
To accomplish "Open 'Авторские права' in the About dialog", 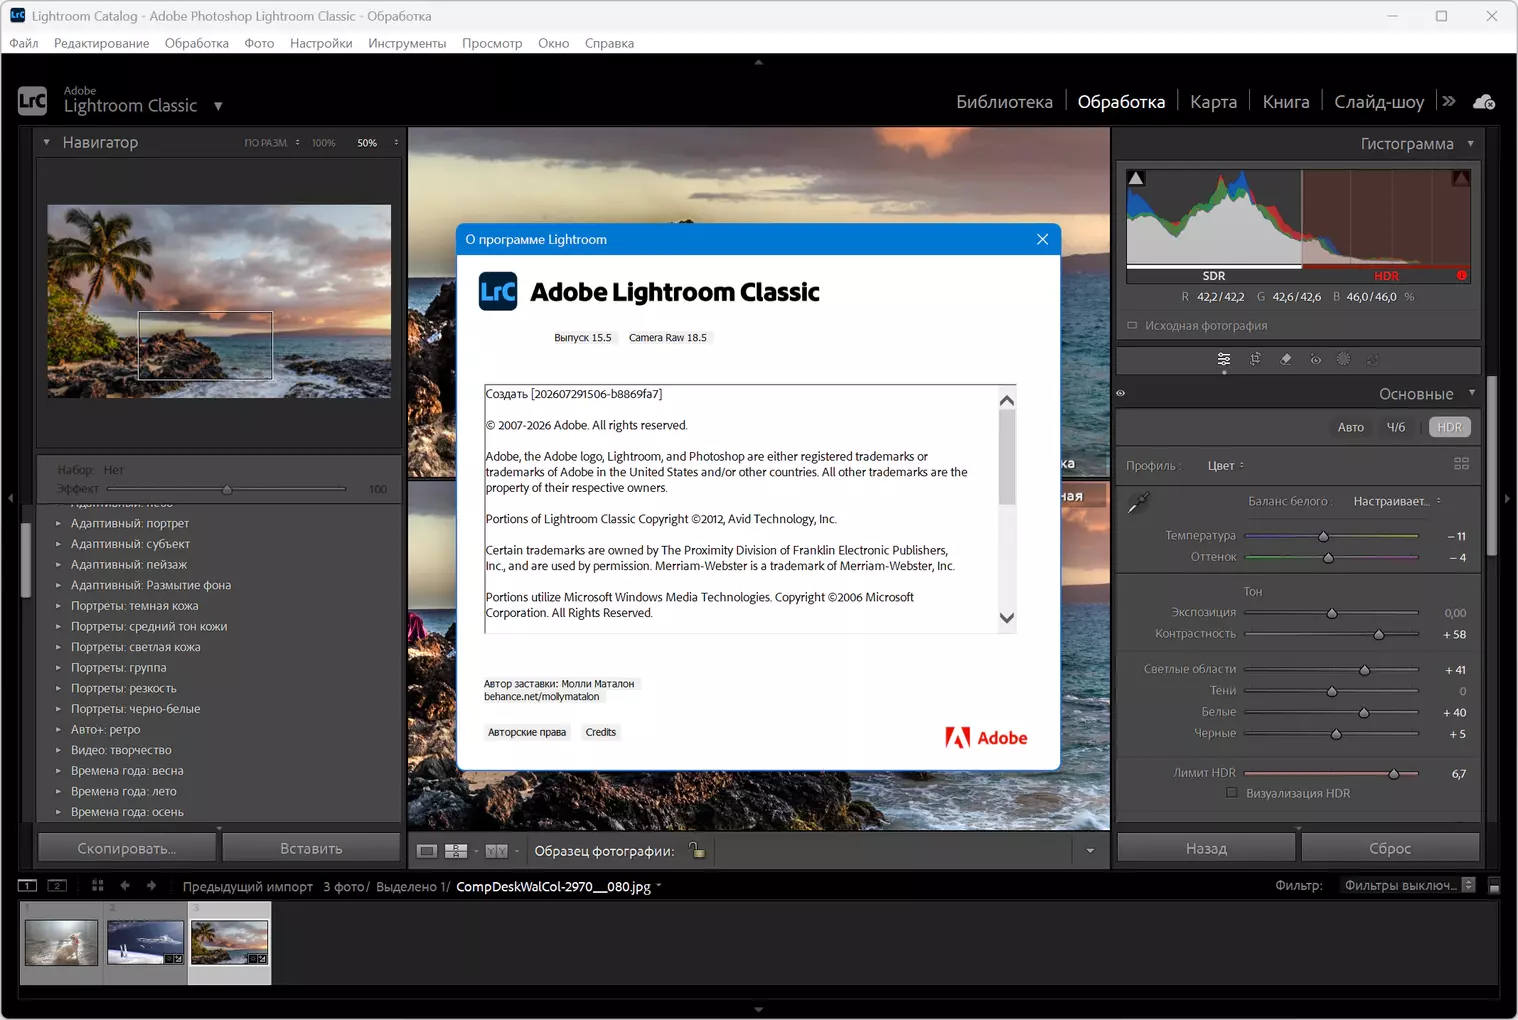I will tap(527, 732).
